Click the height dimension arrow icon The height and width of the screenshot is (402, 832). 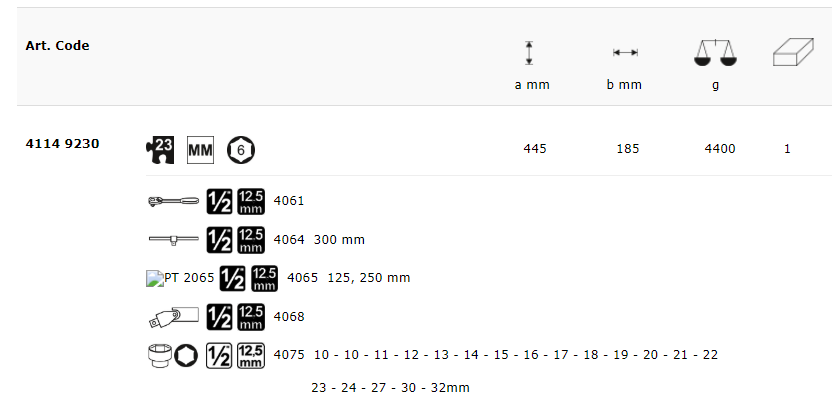(531, 54)
